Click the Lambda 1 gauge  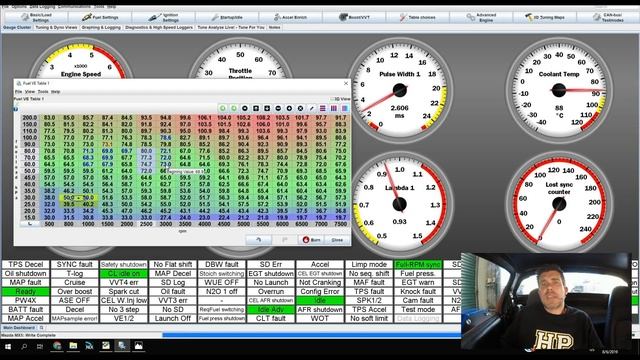click(x=400, y=203)
